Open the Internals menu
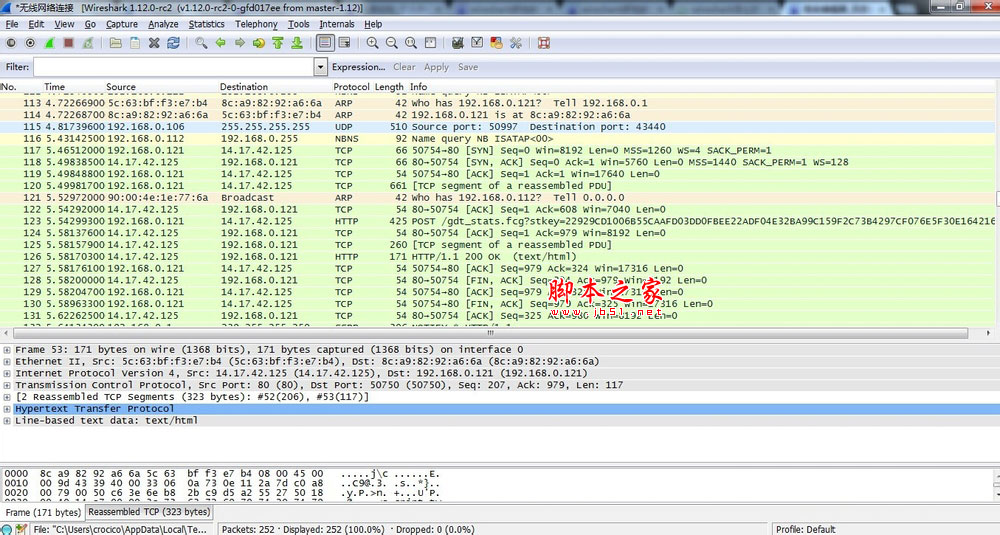The height and width of the screenshot is (535, 1000). (337, 24)
